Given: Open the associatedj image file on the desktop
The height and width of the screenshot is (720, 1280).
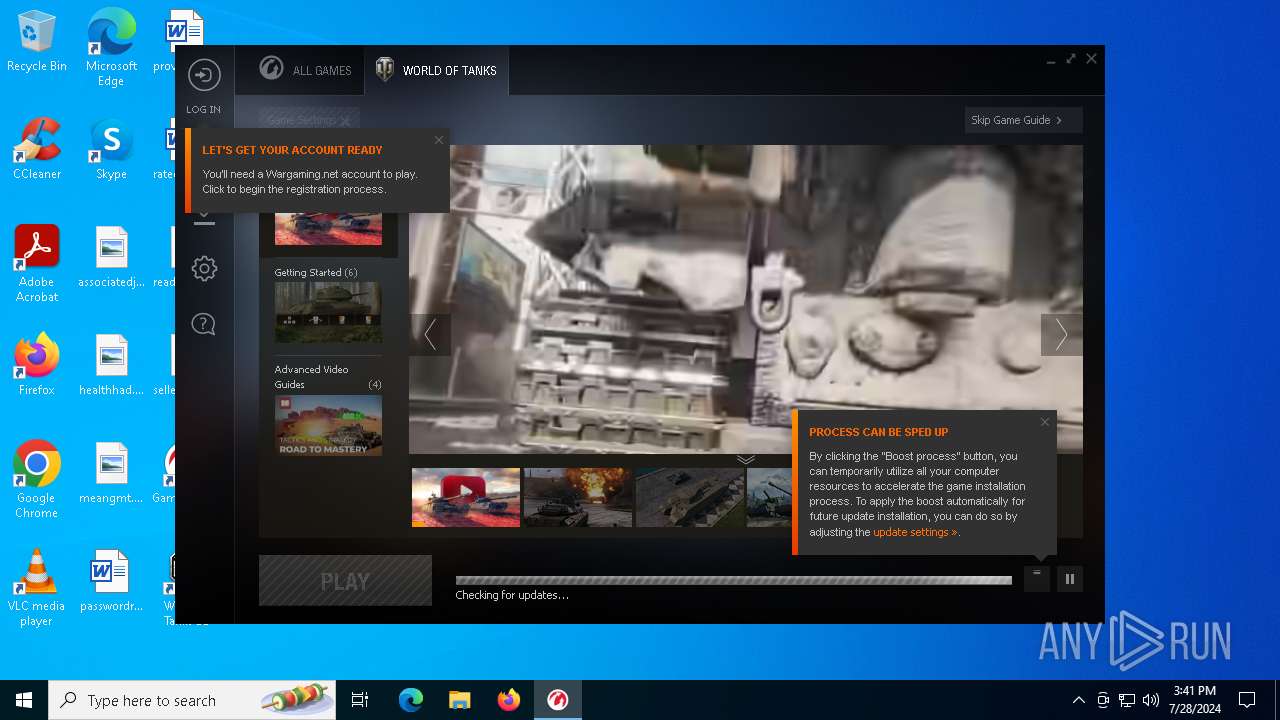Looking at the screenshot, I should 111,258.
